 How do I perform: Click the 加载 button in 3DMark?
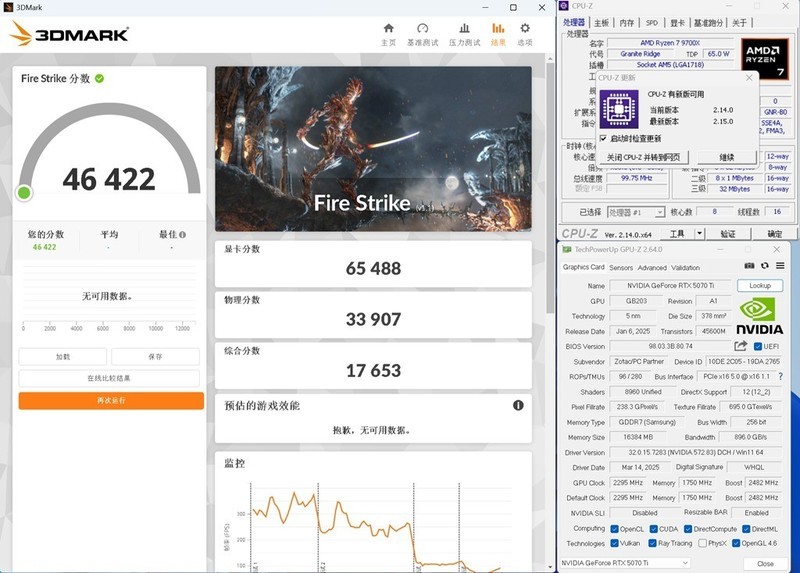click(x=63, y=357)
